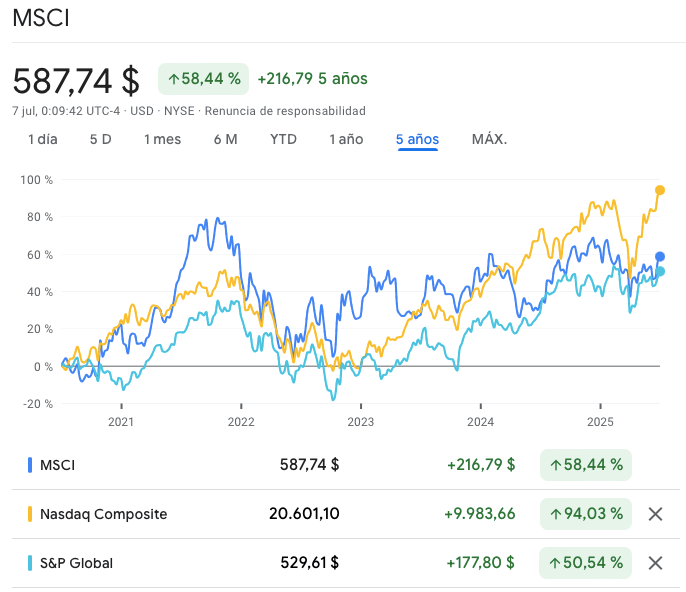Select the 1 día time range tab

pos(42,139)
